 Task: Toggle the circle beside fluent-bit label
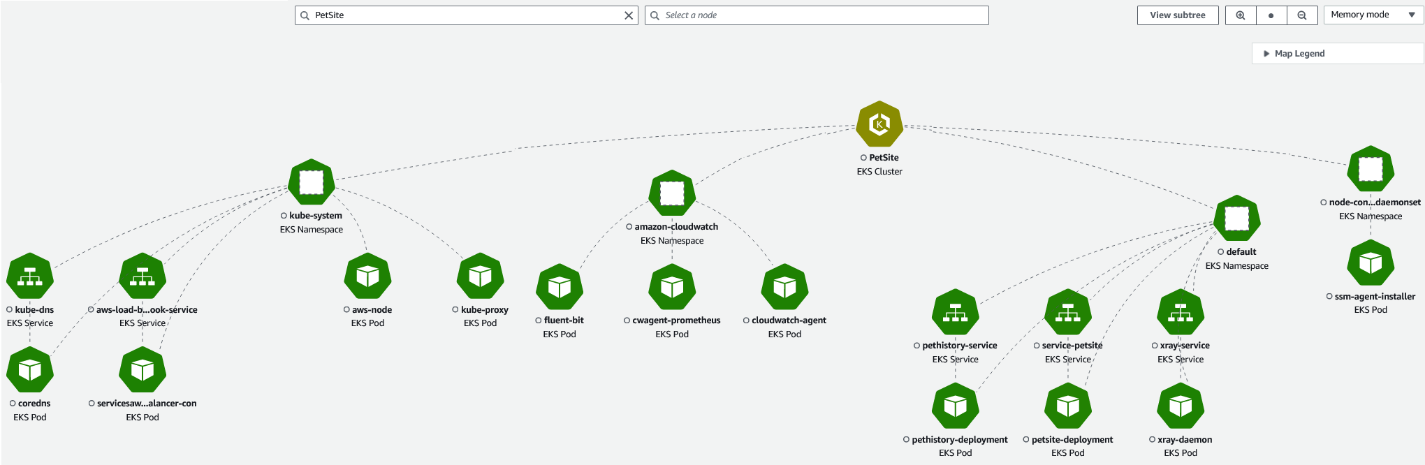[537, 321]
